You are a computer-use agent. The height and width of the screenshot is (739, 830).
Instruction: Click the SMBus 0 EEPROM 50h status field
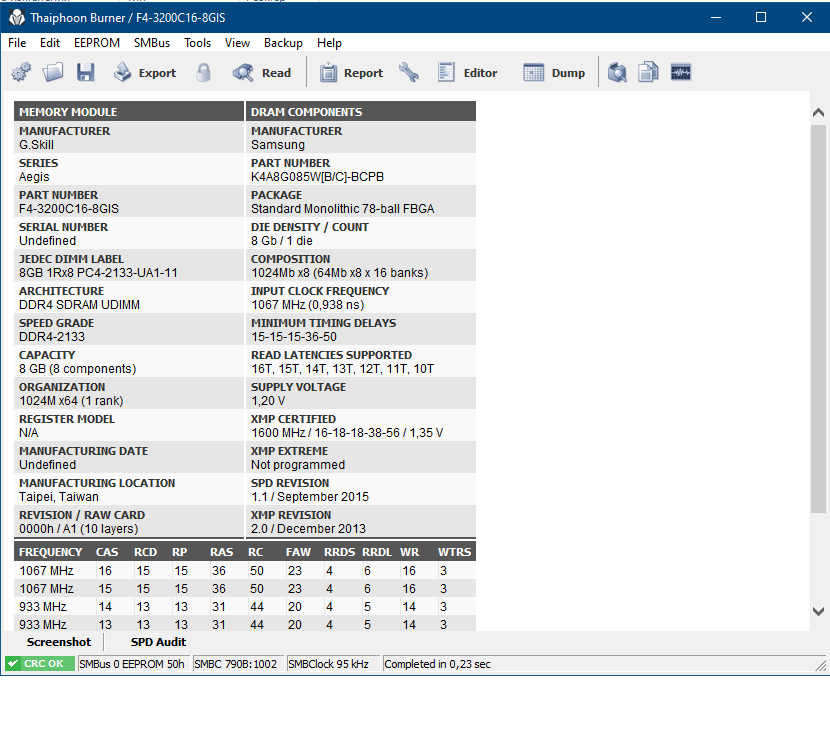coord(133,664)
